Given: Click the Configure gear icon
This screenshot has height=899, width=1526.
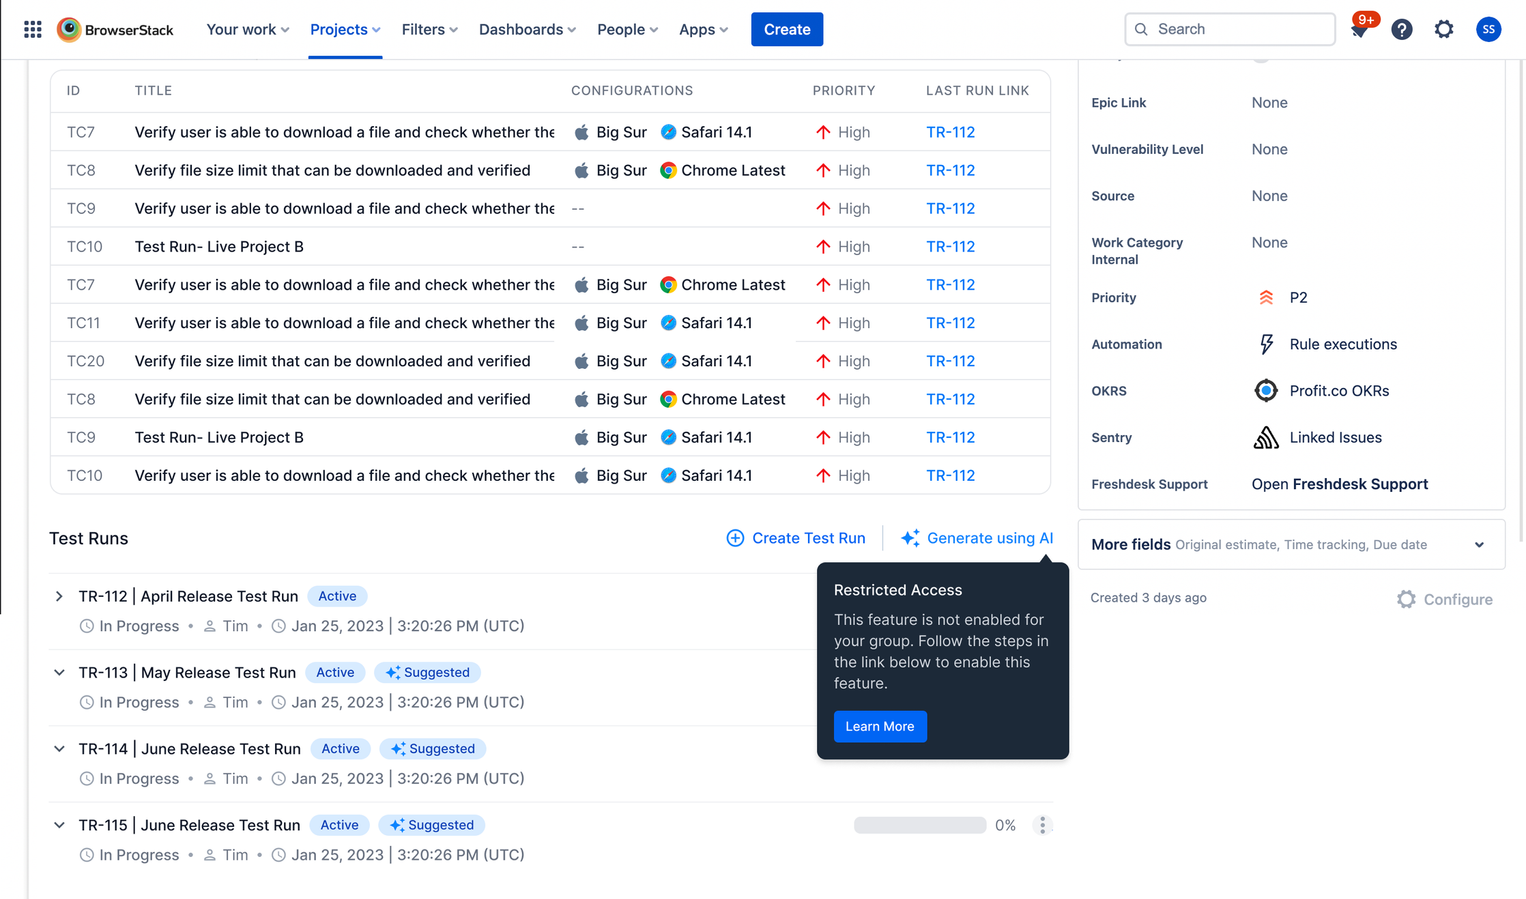Looking at the screenshot, I should pyautogui.click(x=1406, y=599).
